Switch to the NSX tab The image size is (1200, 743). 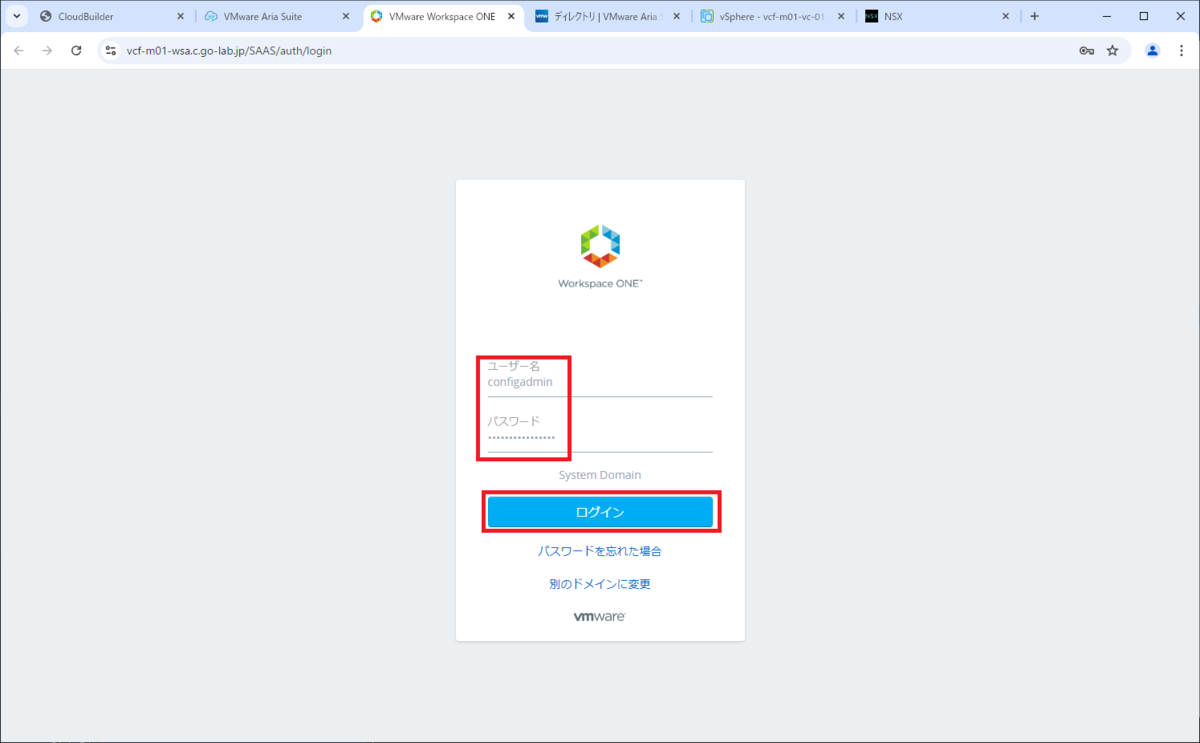click(936, 16)
